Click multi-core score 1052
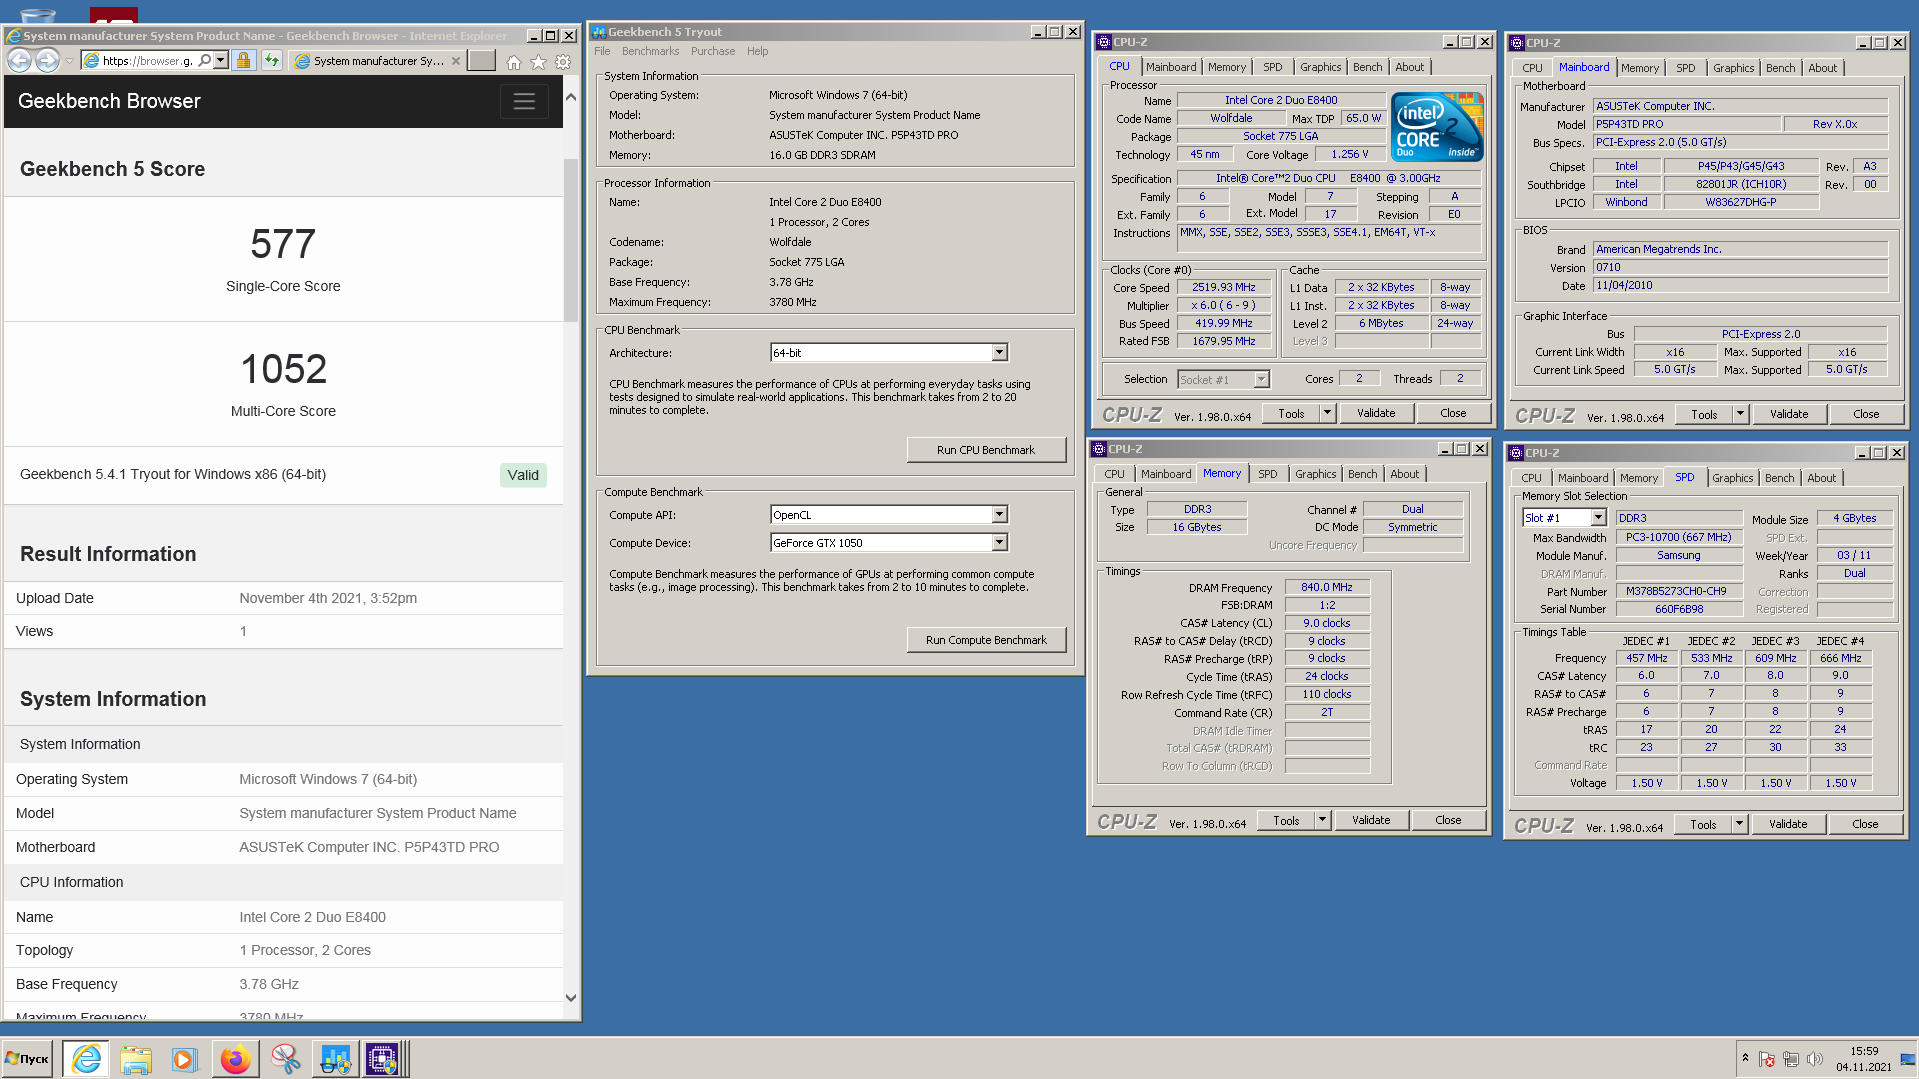The height and width of the screenshot is (1079, 1919). pos(283,369)
